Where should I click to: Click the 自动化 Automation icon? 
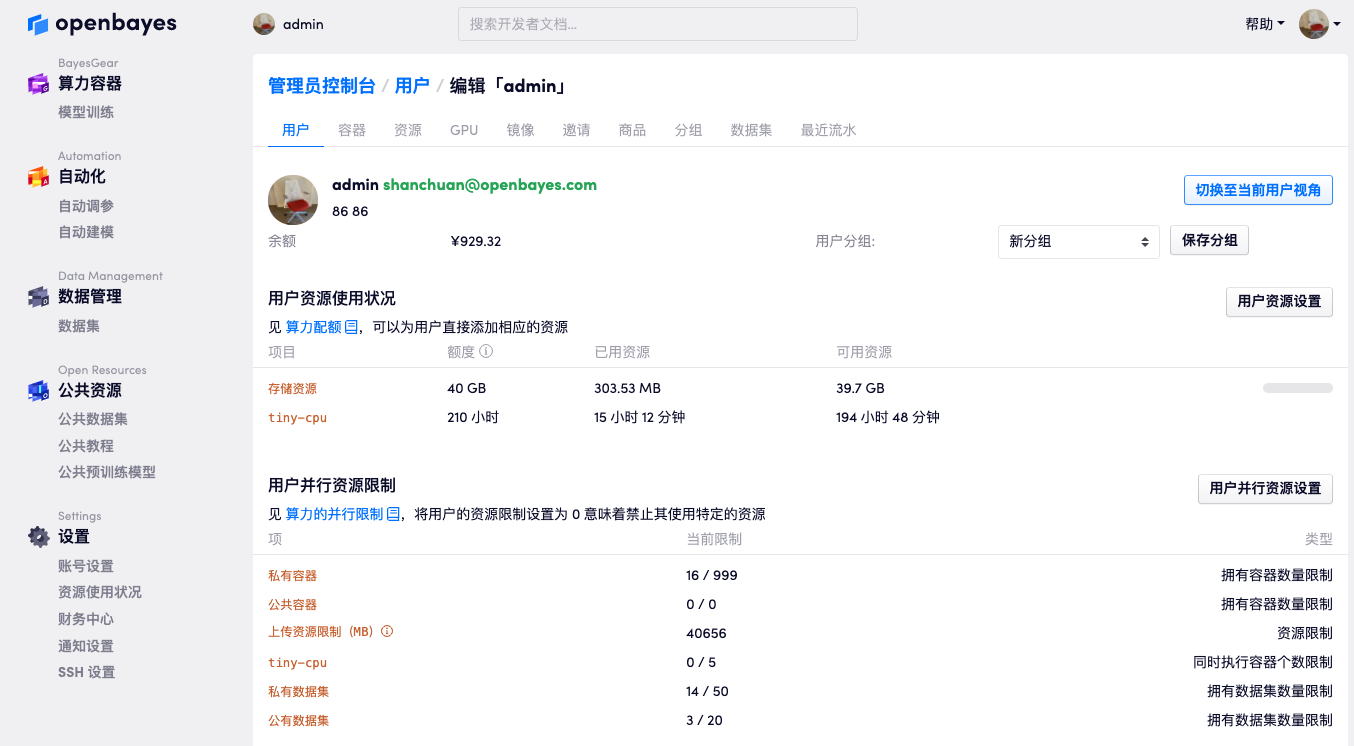pyautogui.click(x=38, y=177)
